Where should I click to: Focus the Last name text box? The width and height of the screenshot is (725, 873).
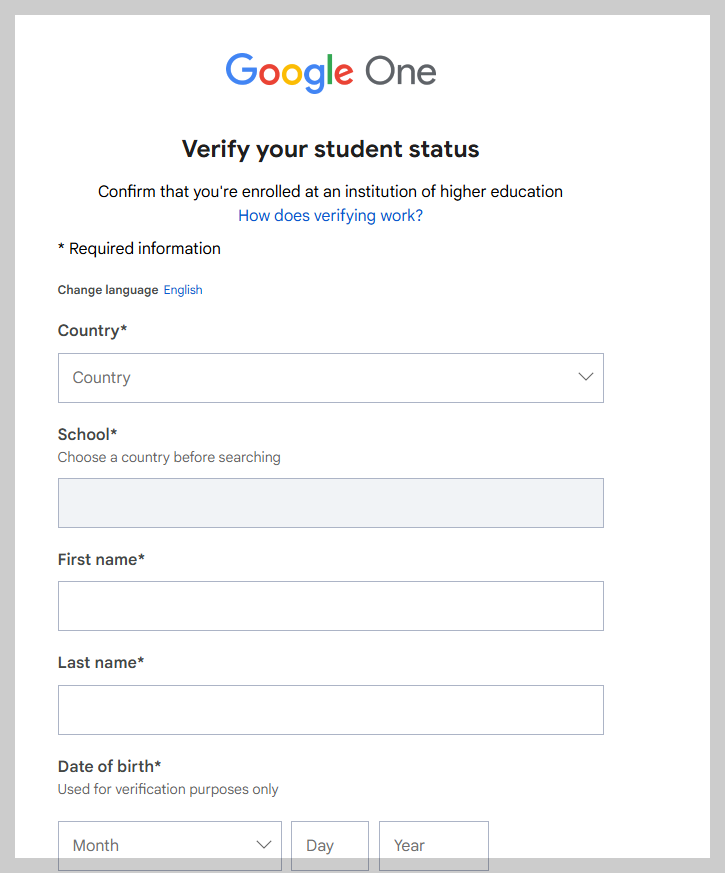(x=330, y=710)
